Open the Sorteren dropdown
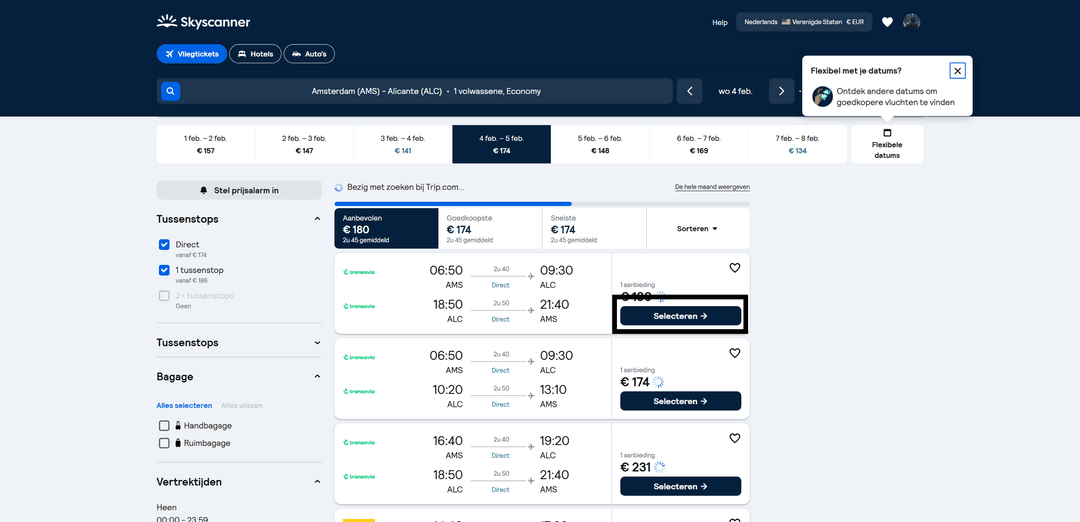The width and height of the screenshot is (1080, 522). pos(698,229)
